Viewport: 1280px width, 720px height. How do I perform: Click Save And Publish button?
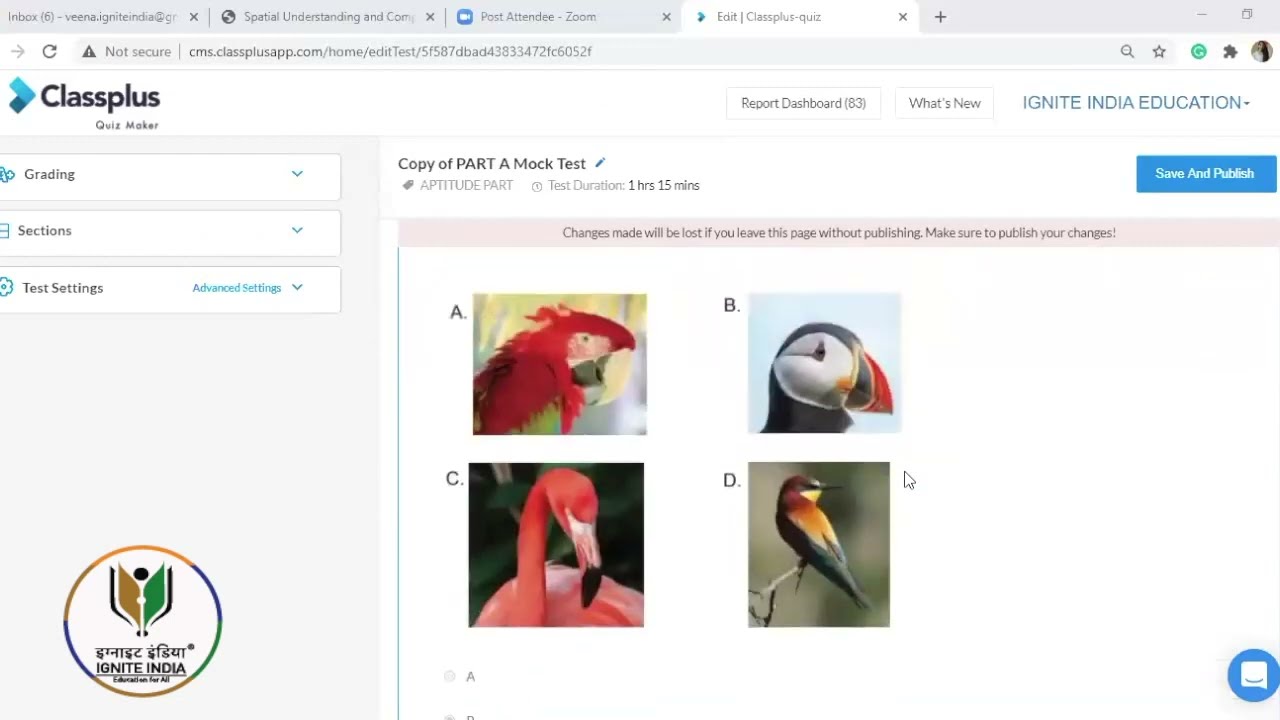click(x=1206, y=174)
